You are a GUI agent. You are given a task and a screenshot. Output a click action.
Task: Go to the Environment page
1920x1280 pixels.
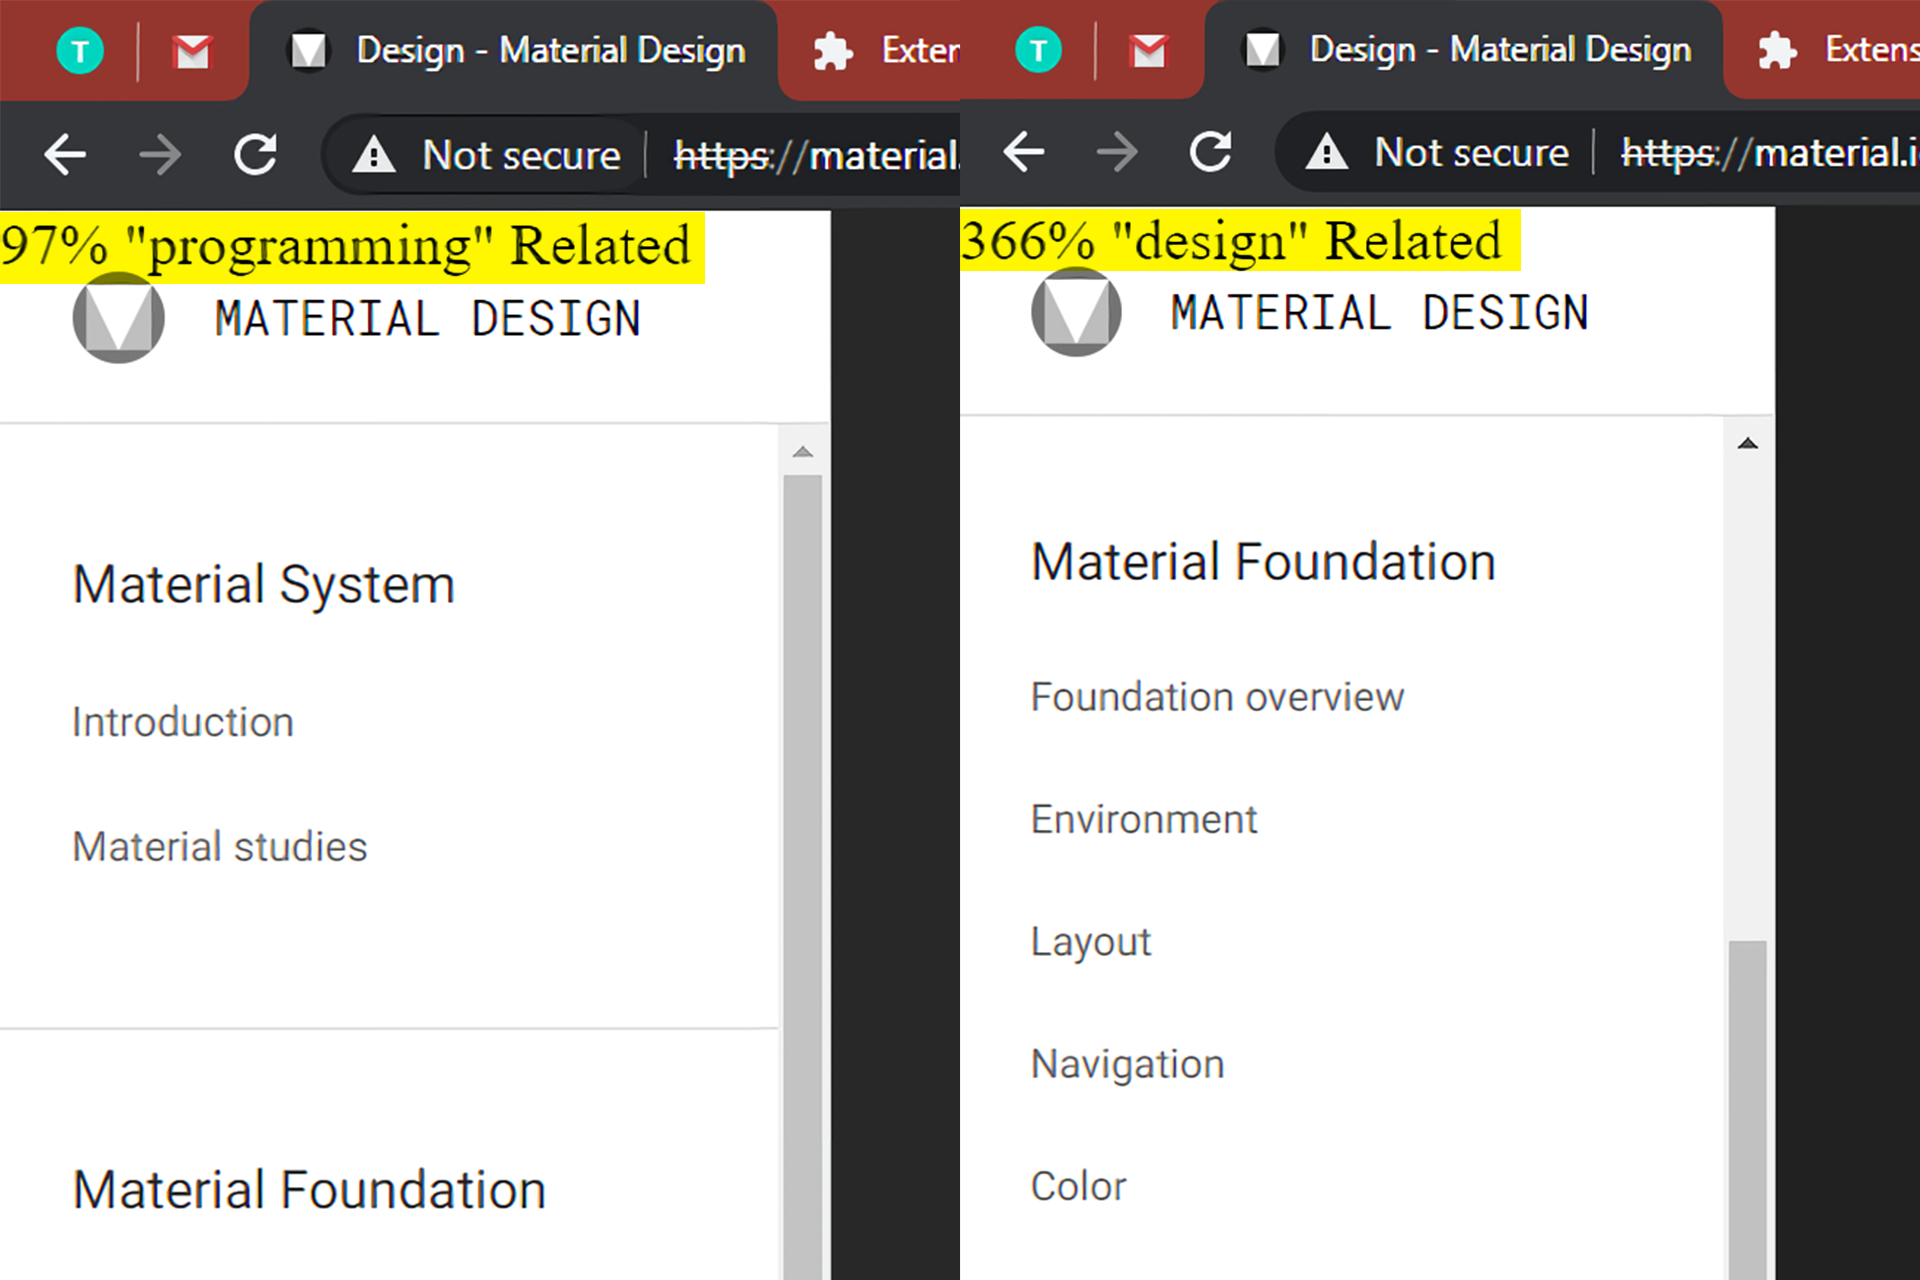1143,820
